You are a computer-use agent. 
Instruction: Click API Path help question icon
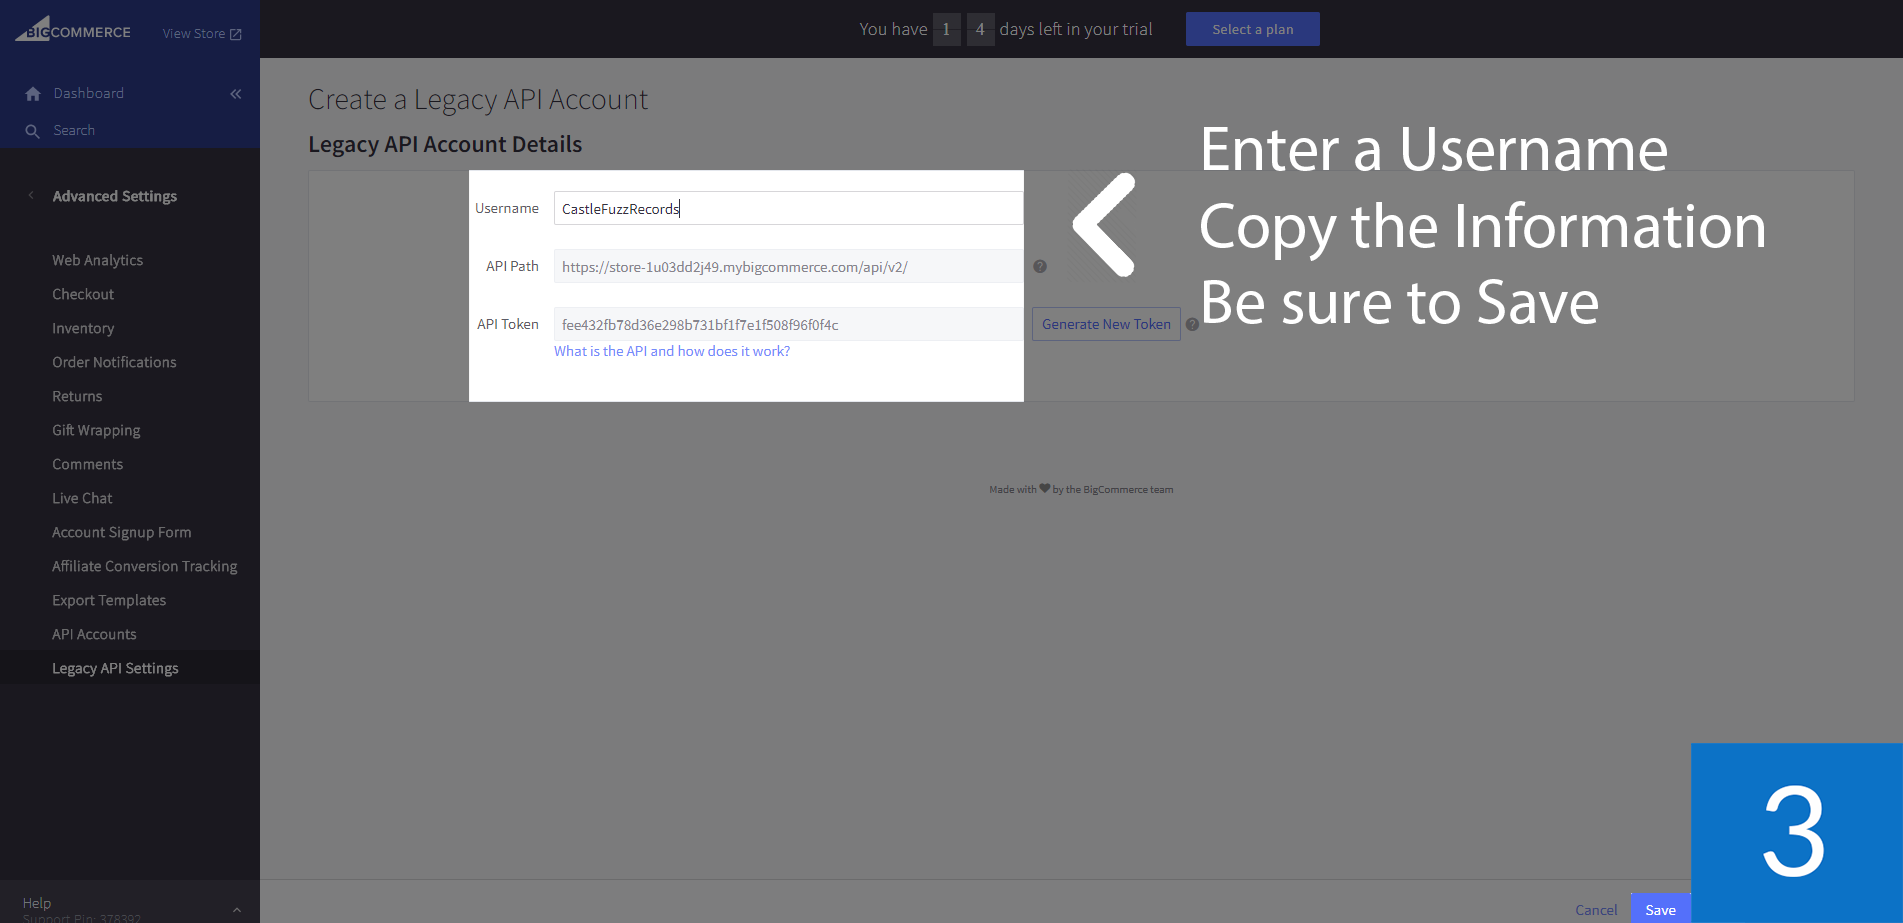click(1040, 267)
